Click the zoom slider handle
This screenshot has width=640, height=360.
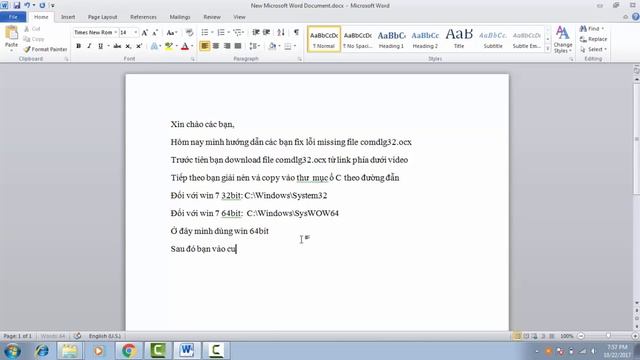[608, 336]
